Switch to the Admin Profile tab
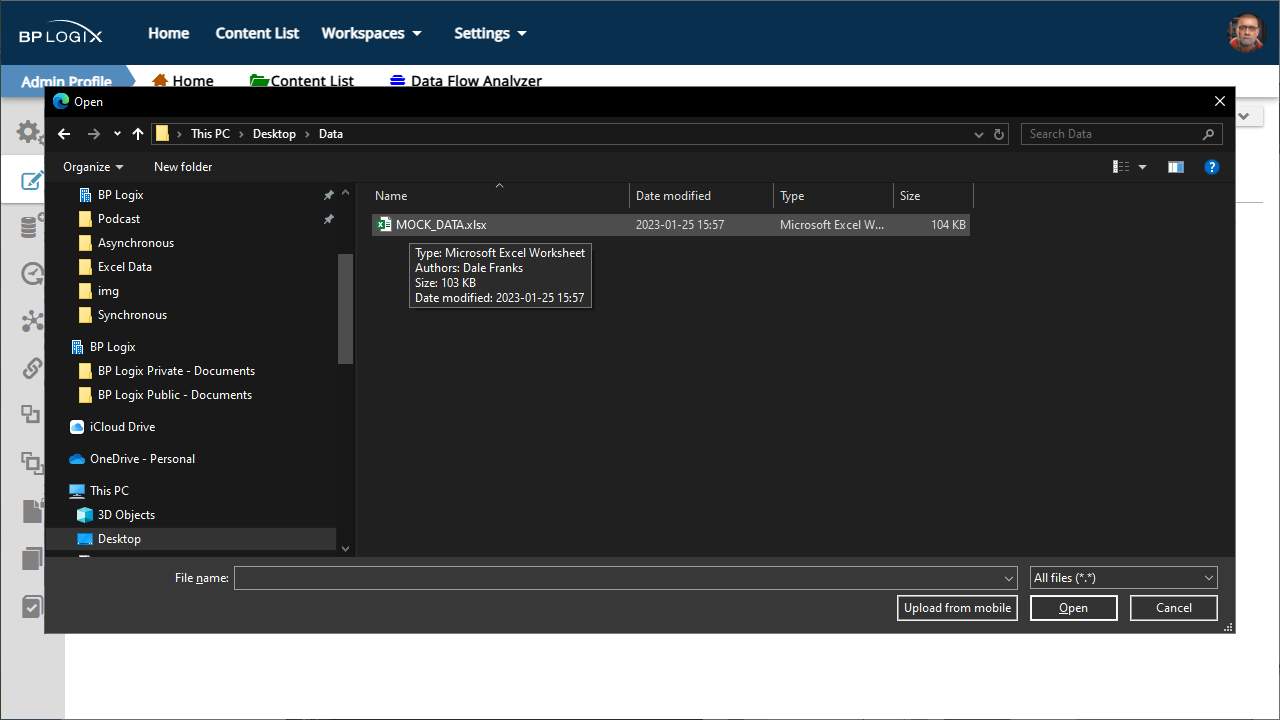The height and width of the screenshot is (720, 1280). coord(66,81)
